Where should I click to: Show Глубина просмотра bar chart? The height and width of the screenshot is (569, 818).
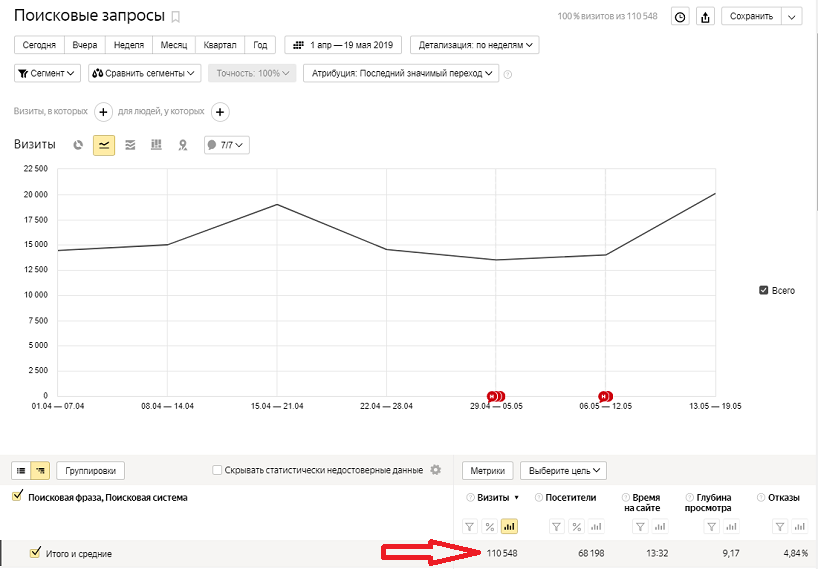731,527
